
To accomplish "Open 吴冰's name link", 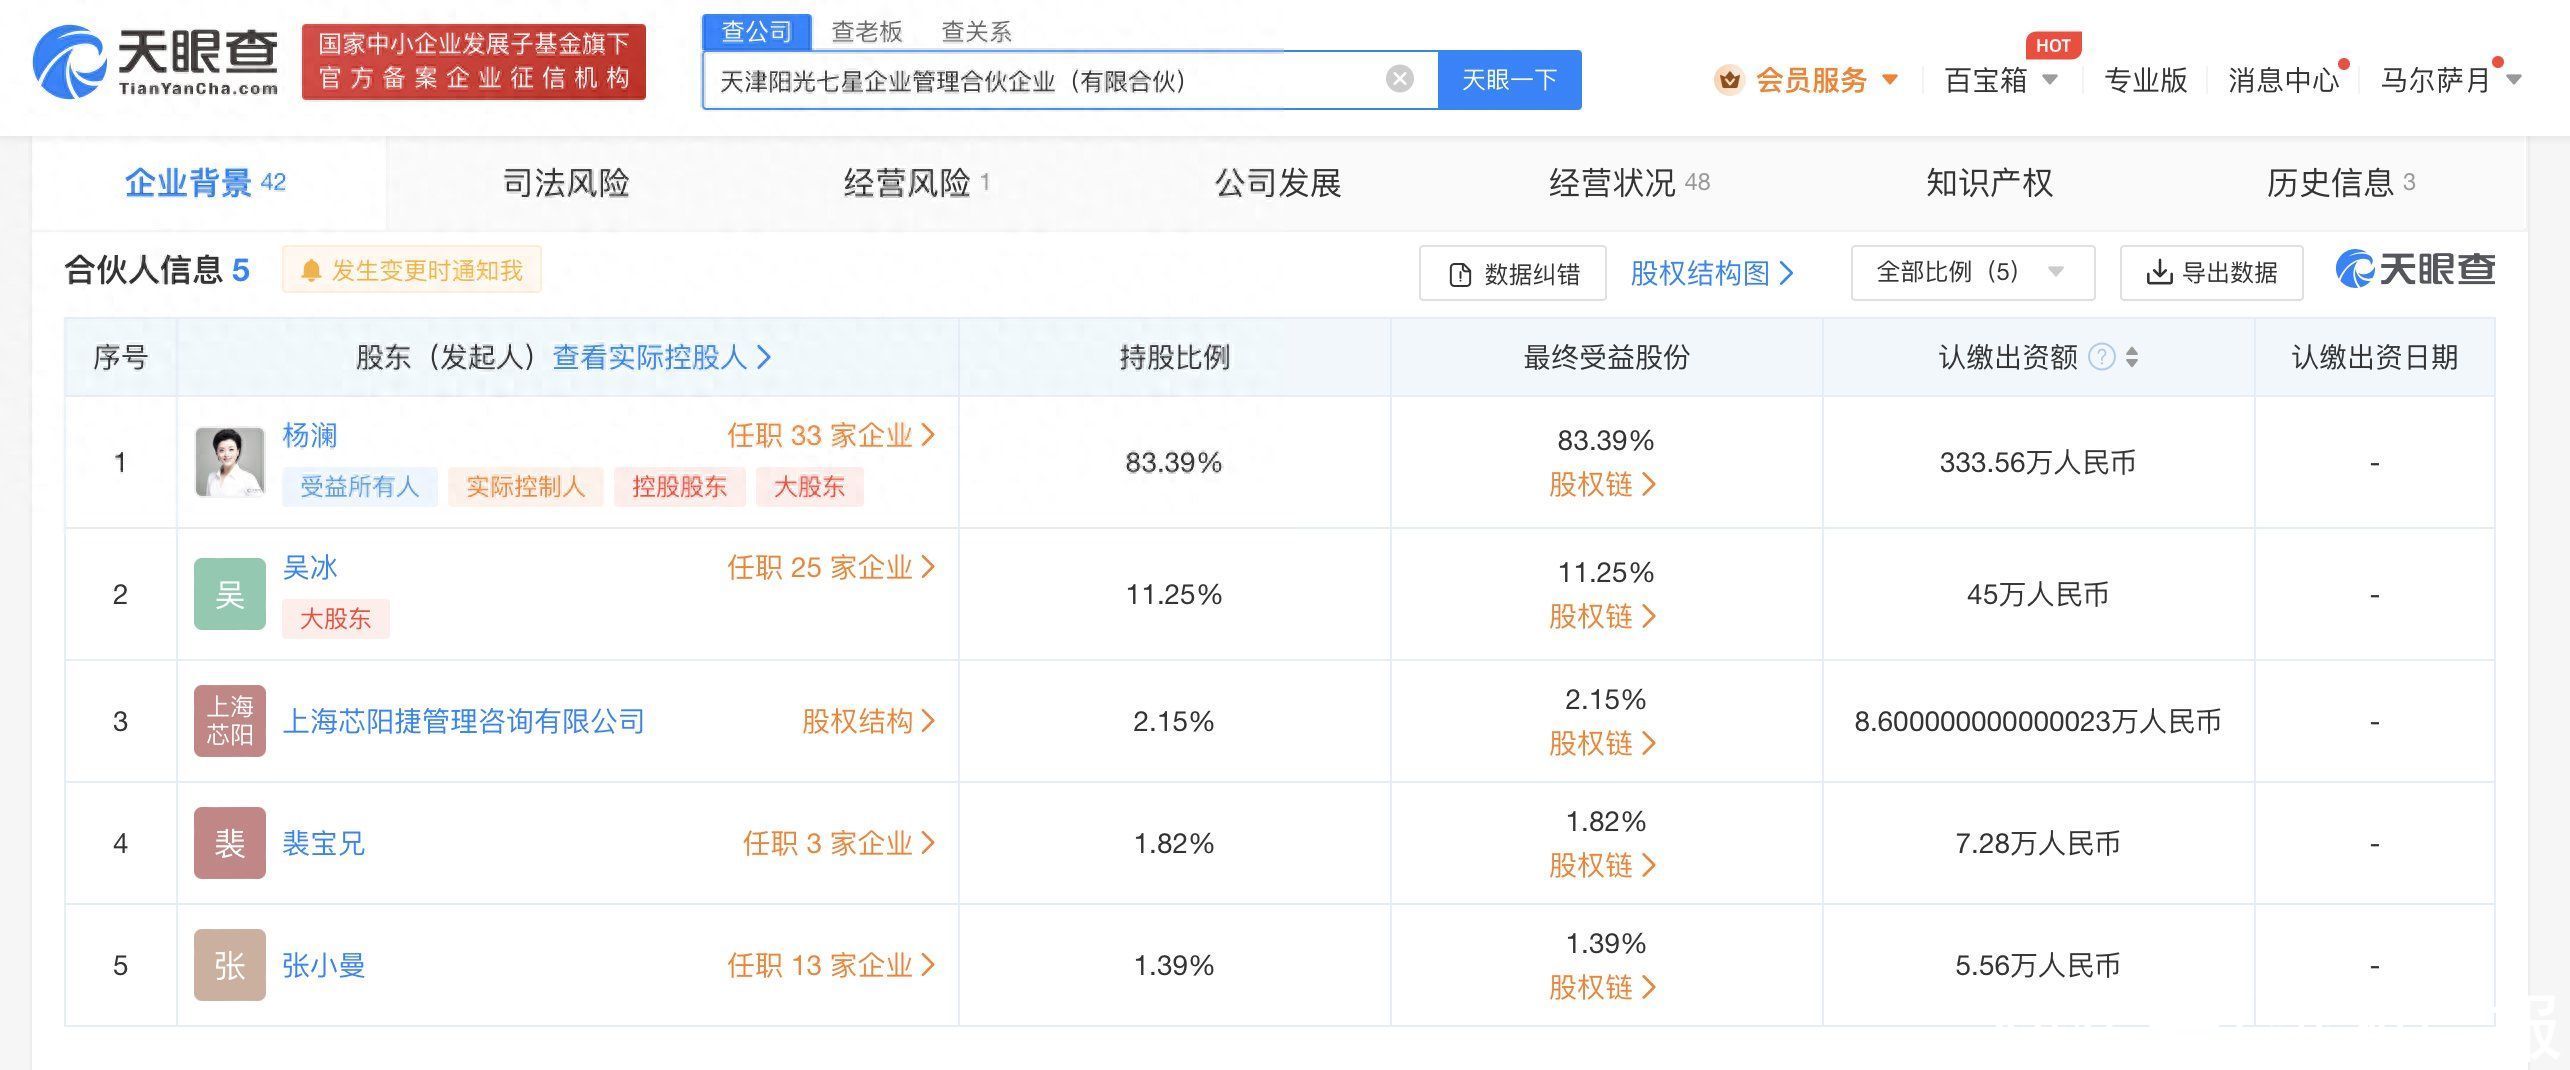I will (310, 567).
